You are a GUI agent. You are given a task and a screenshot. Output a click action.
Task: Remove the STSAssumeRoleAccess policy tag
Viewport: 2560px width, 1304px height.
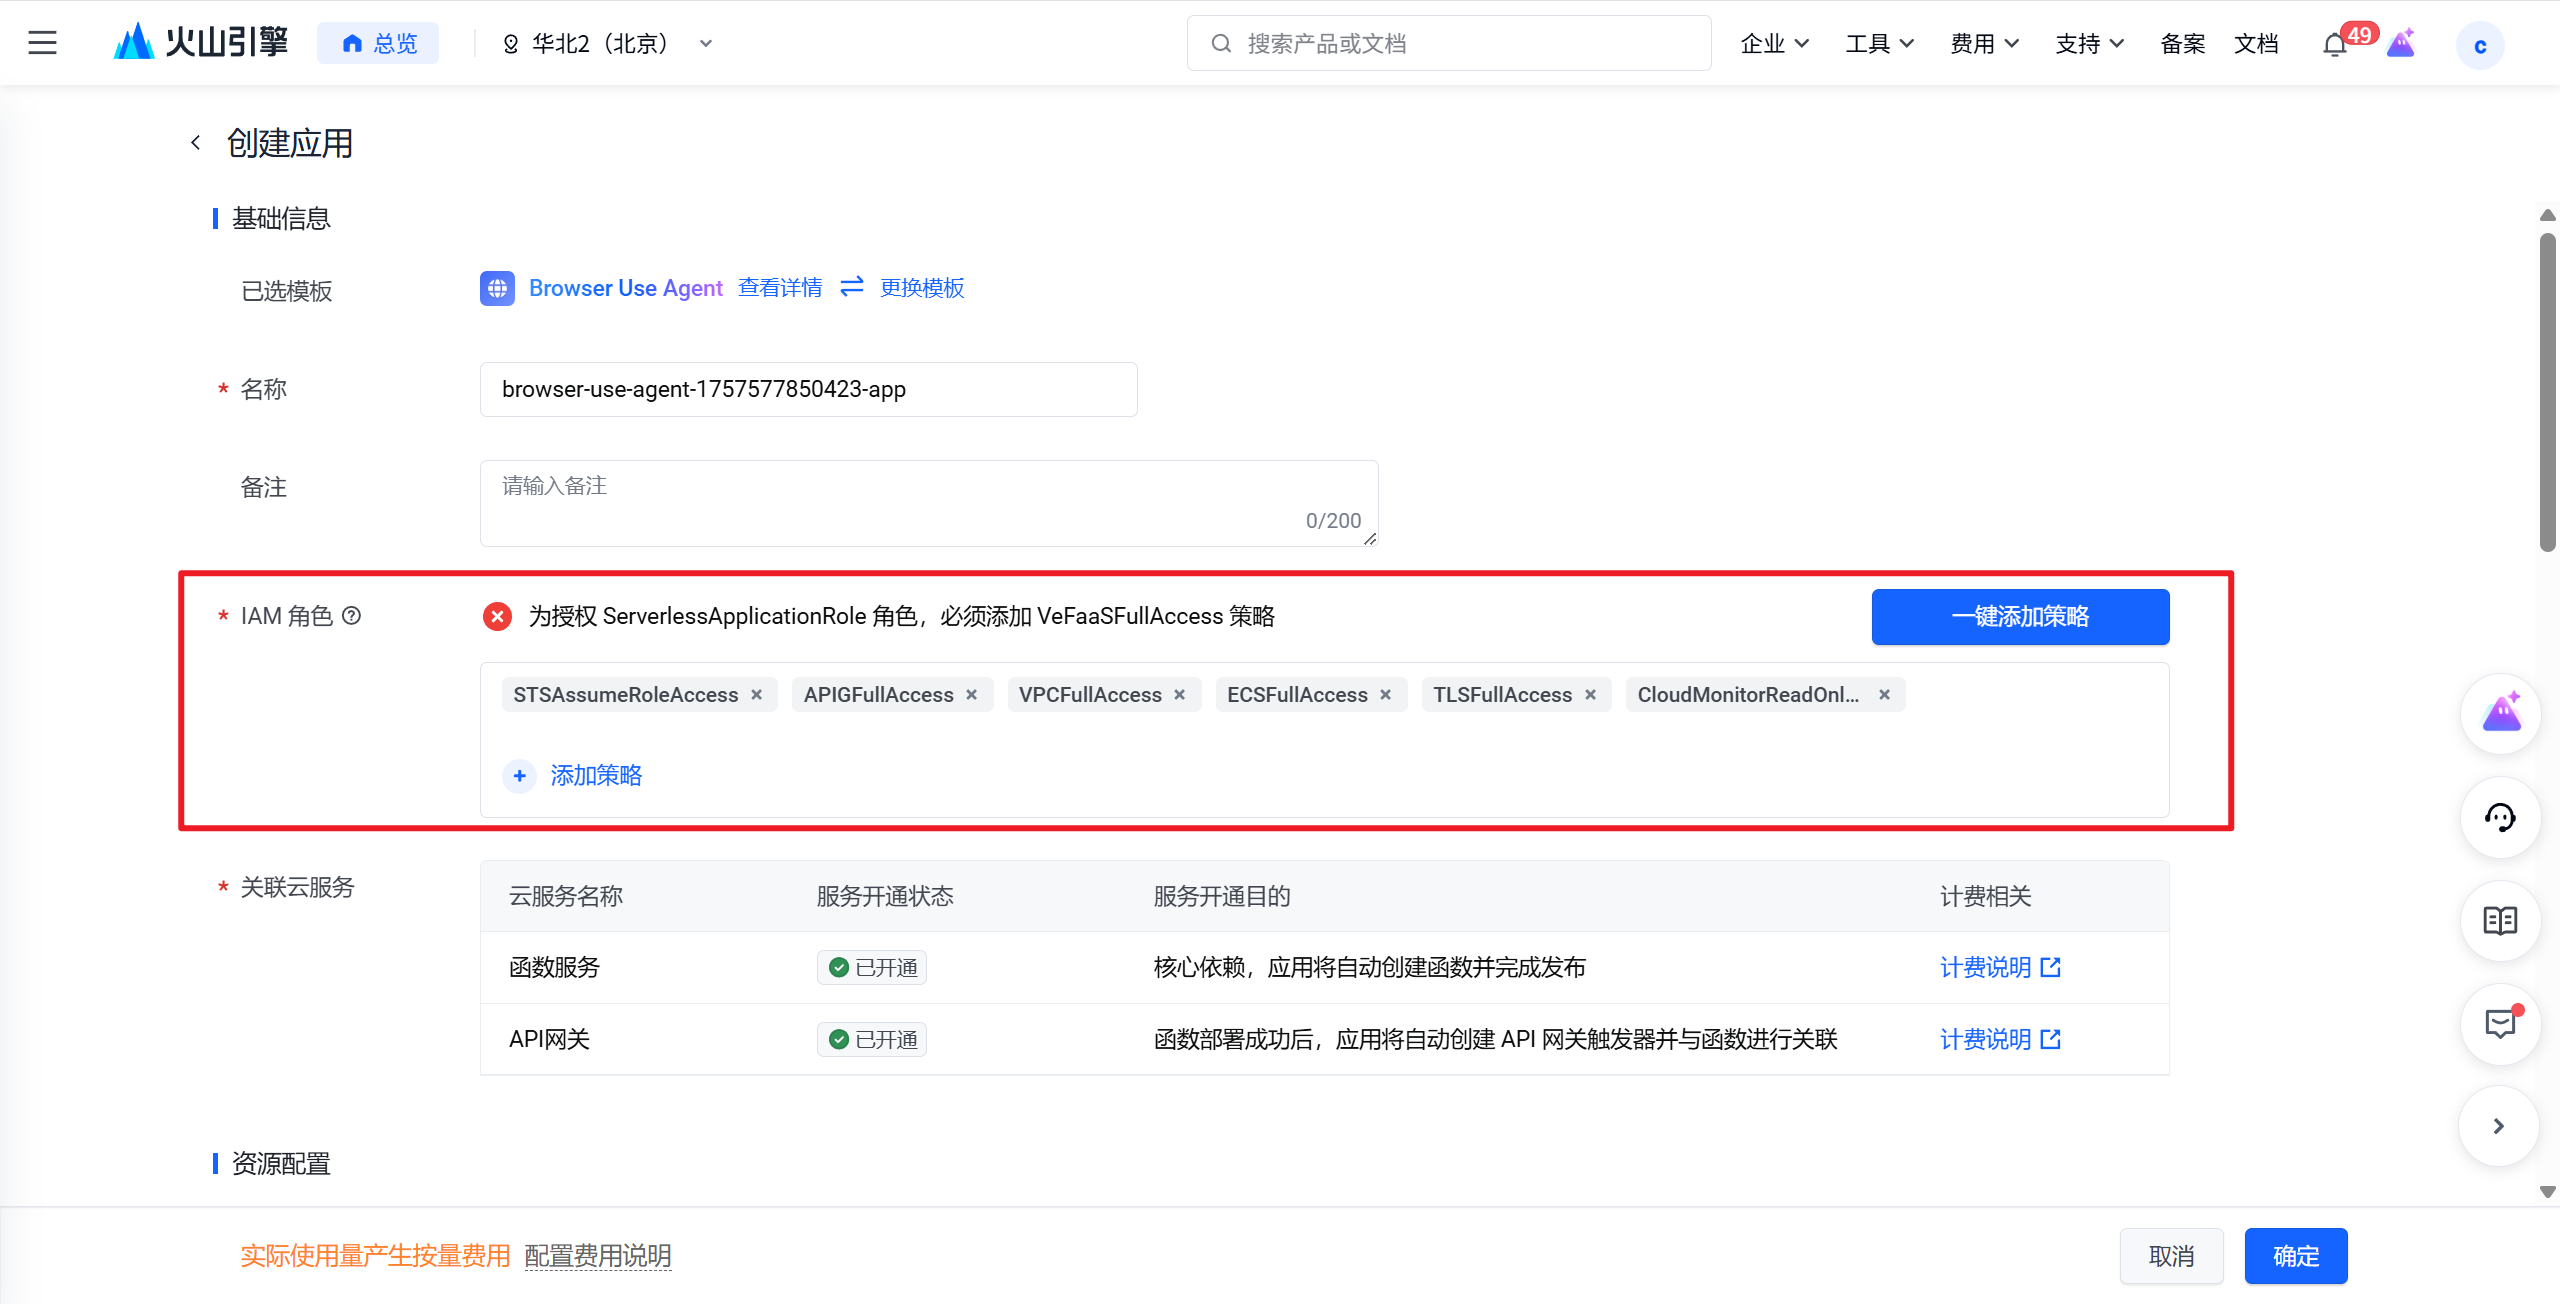[x=756, y=694]
